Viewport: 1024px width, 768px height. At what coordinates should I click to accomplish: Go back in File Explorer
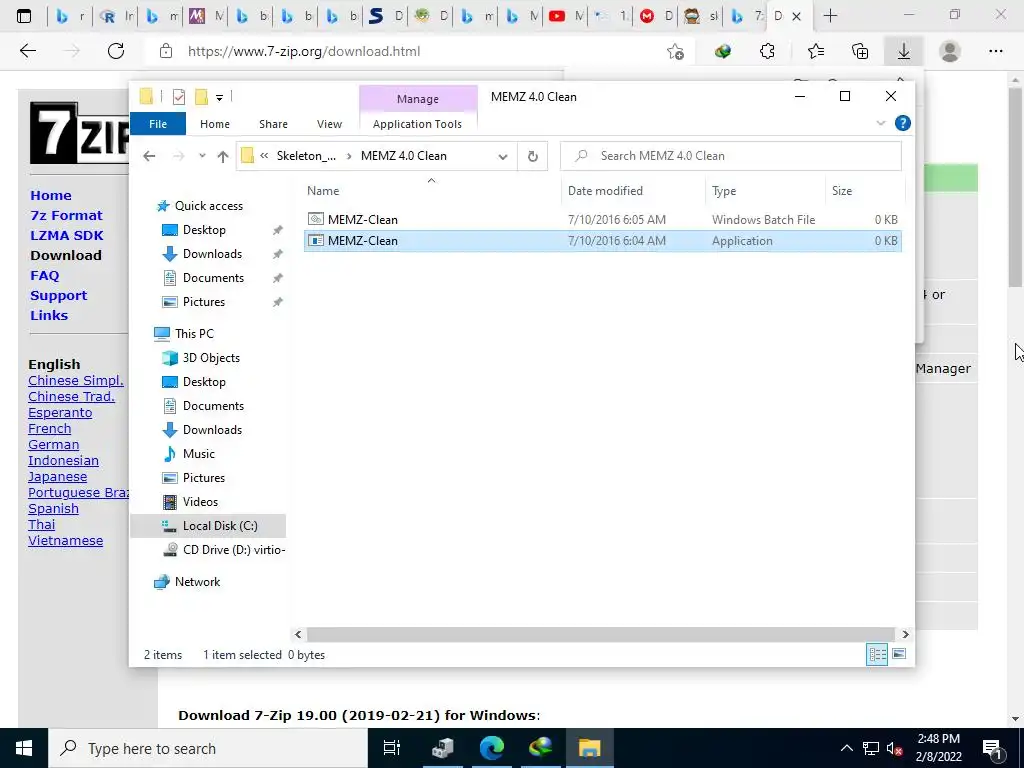click(149, 156)
